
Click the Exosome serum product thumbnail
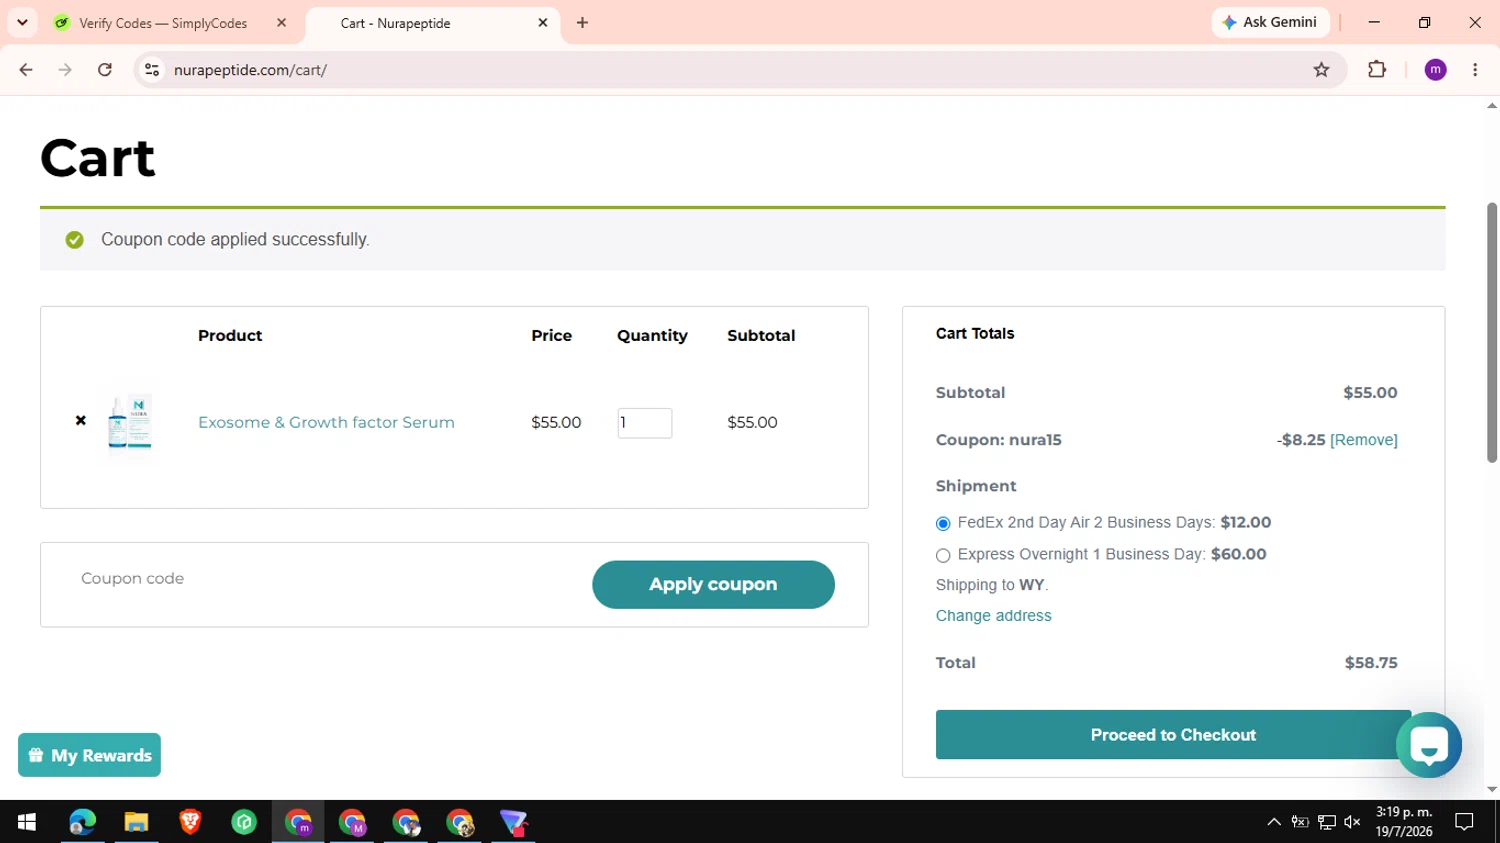(x=130, y=422)
